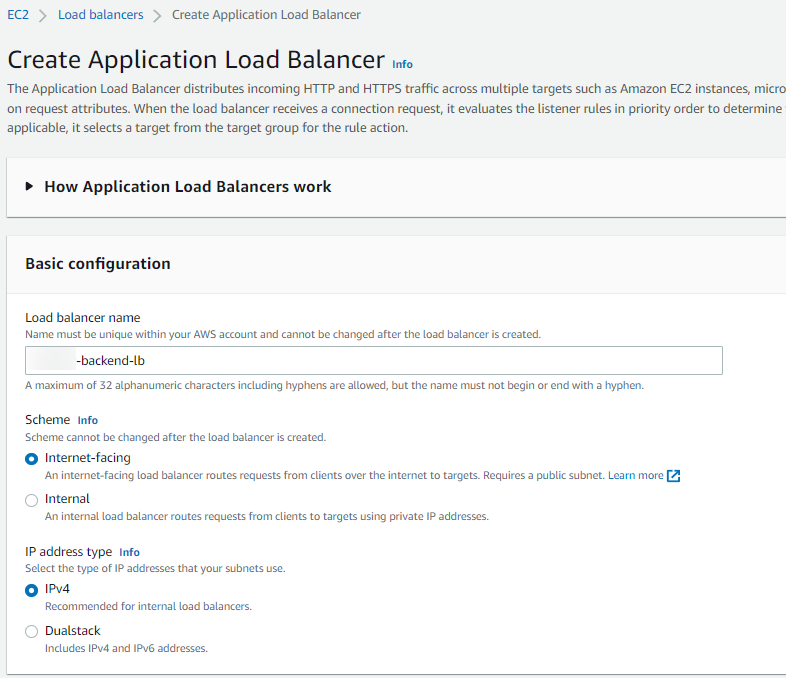
Task: Open Info link next to page title
Action: pos(402,64)
